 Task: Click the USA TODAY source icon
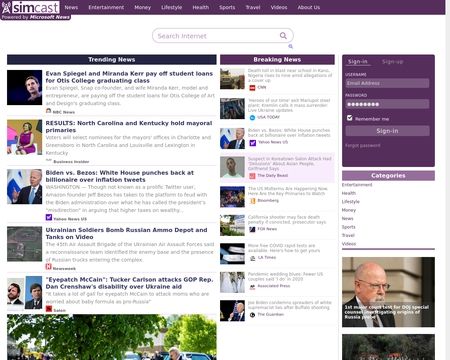coord(252,117)
